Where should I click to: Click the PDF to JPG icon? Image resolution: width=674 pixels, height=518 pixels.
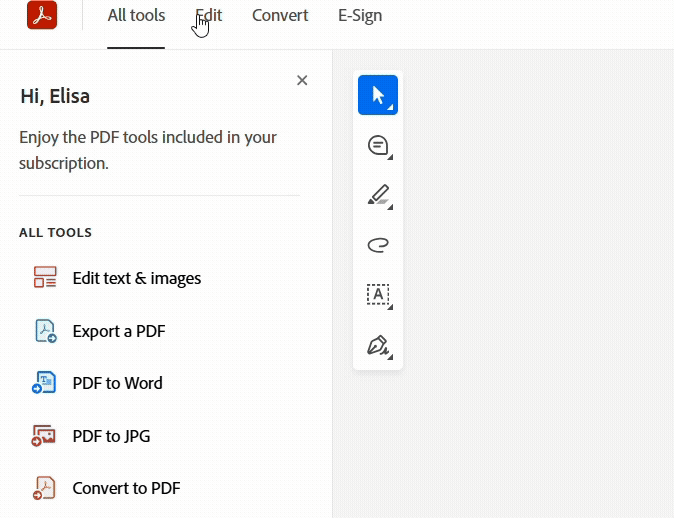click(43, 435)
